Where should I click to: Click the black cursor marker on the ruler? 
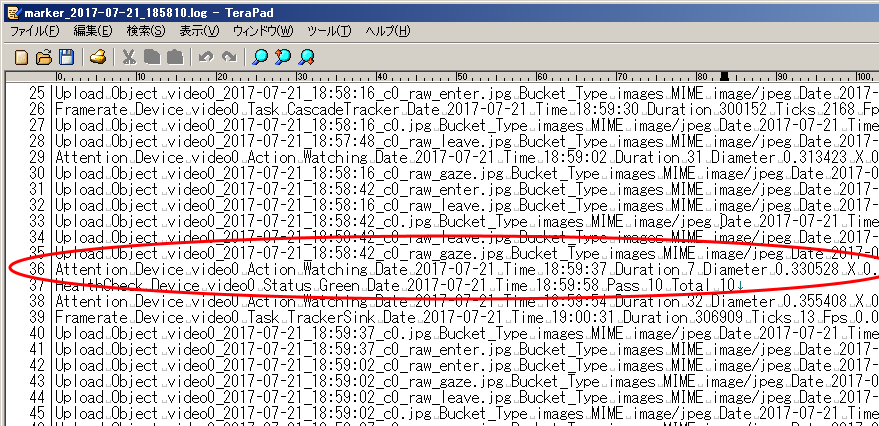click(725, 76)
